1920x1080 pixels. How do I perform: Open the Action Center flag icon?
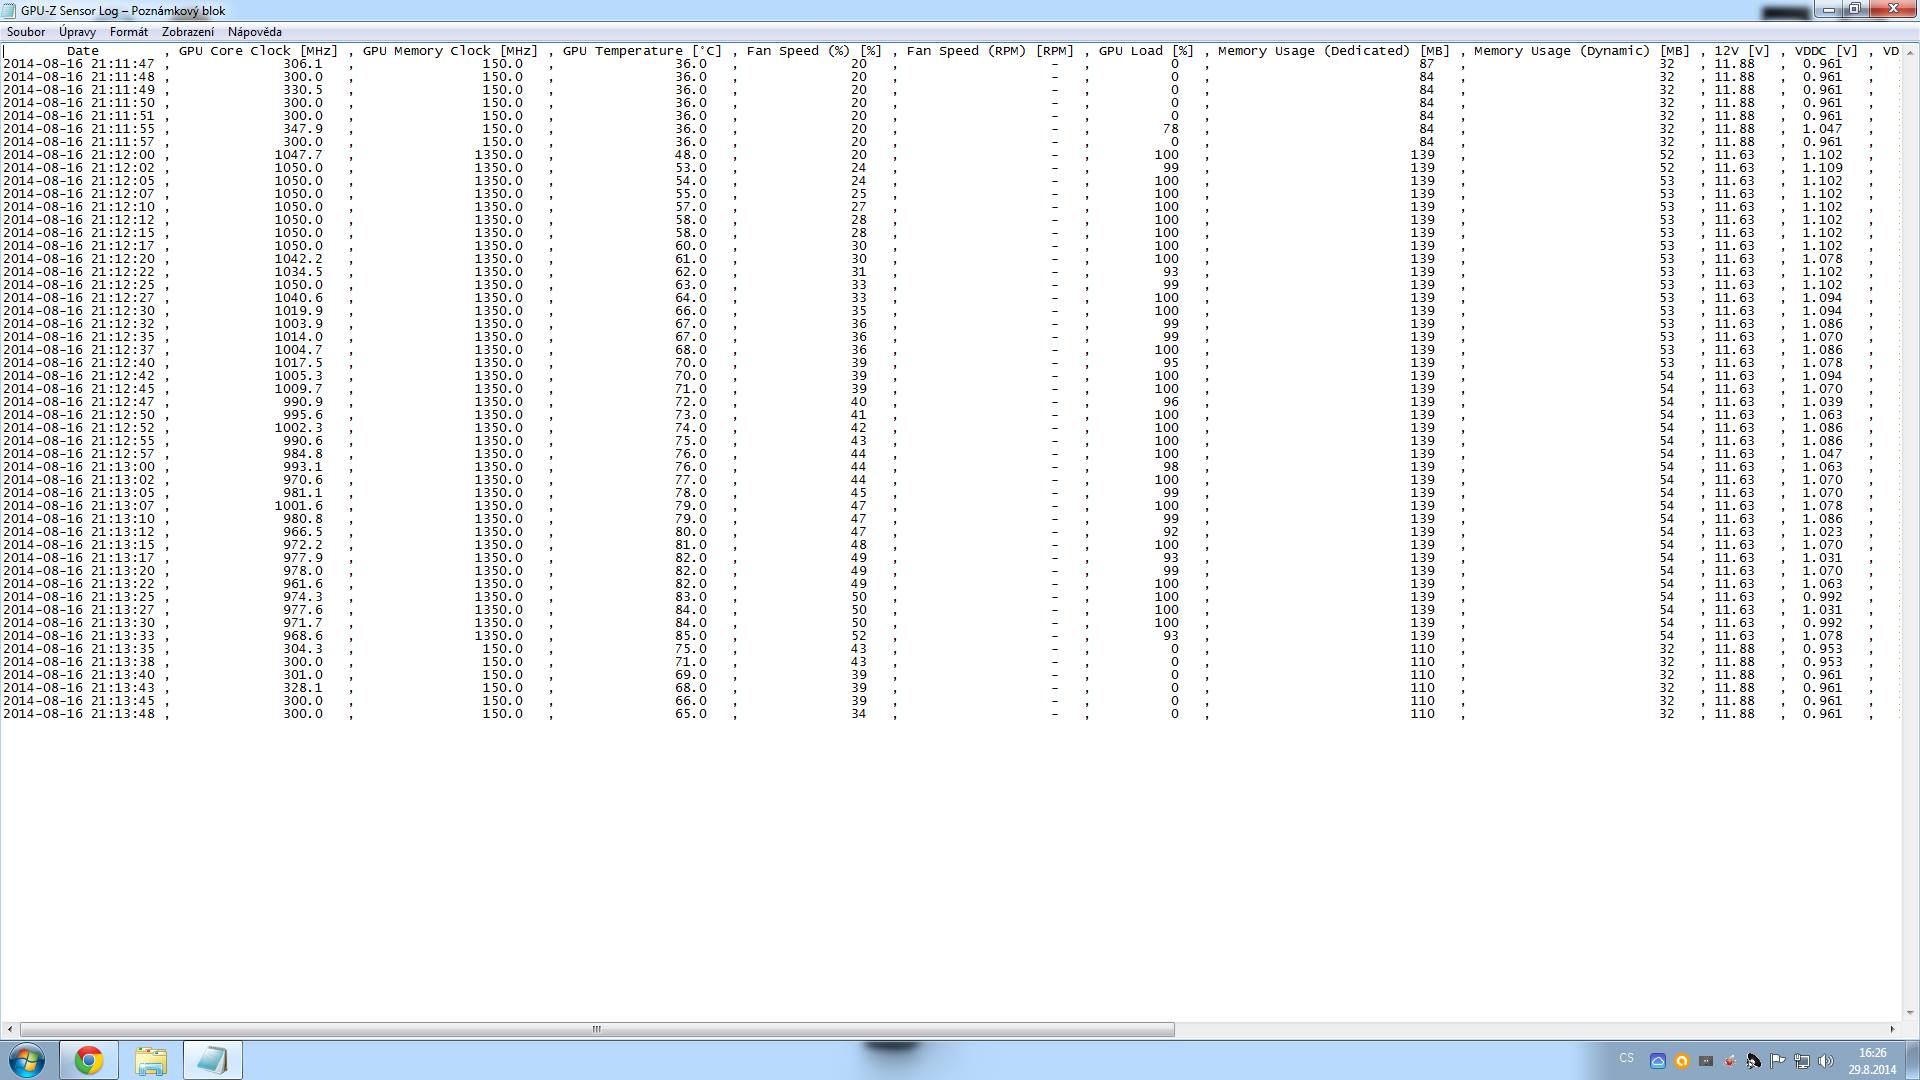tap(1777, 1061)
